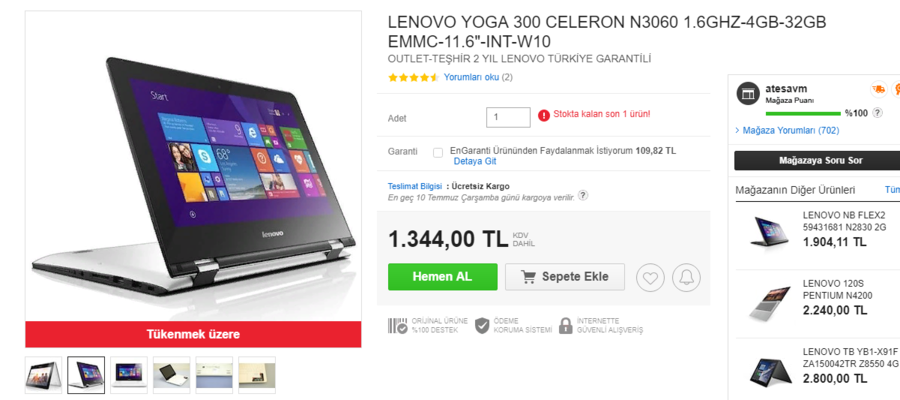Click the price alert bell icon
Image resolution: width=900 pixels, height=400 pixels.
coord(686,277)
